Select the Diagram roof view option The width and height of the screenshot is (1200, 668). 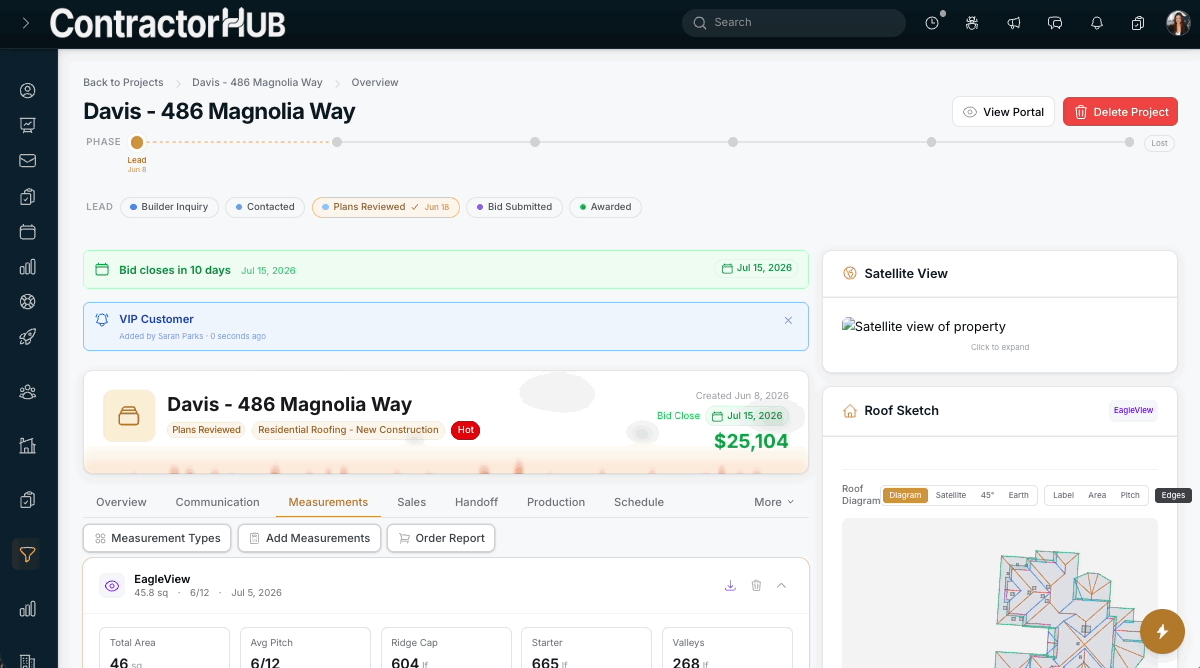click(x=904, y=495)
